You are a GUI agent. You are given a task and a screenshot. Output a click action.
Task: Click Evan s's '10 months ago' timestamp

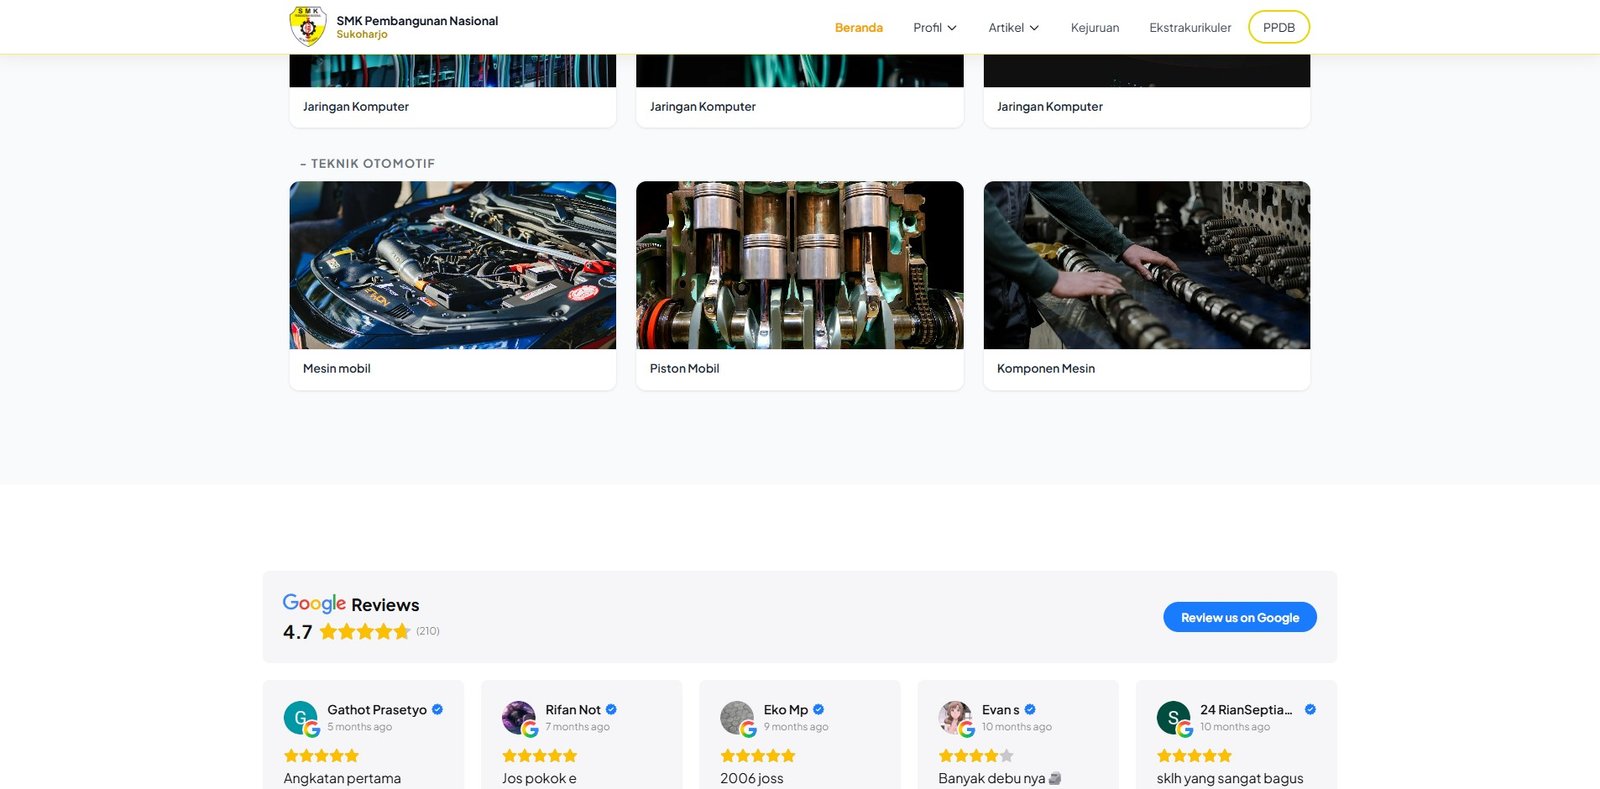tap(1017, 727)
